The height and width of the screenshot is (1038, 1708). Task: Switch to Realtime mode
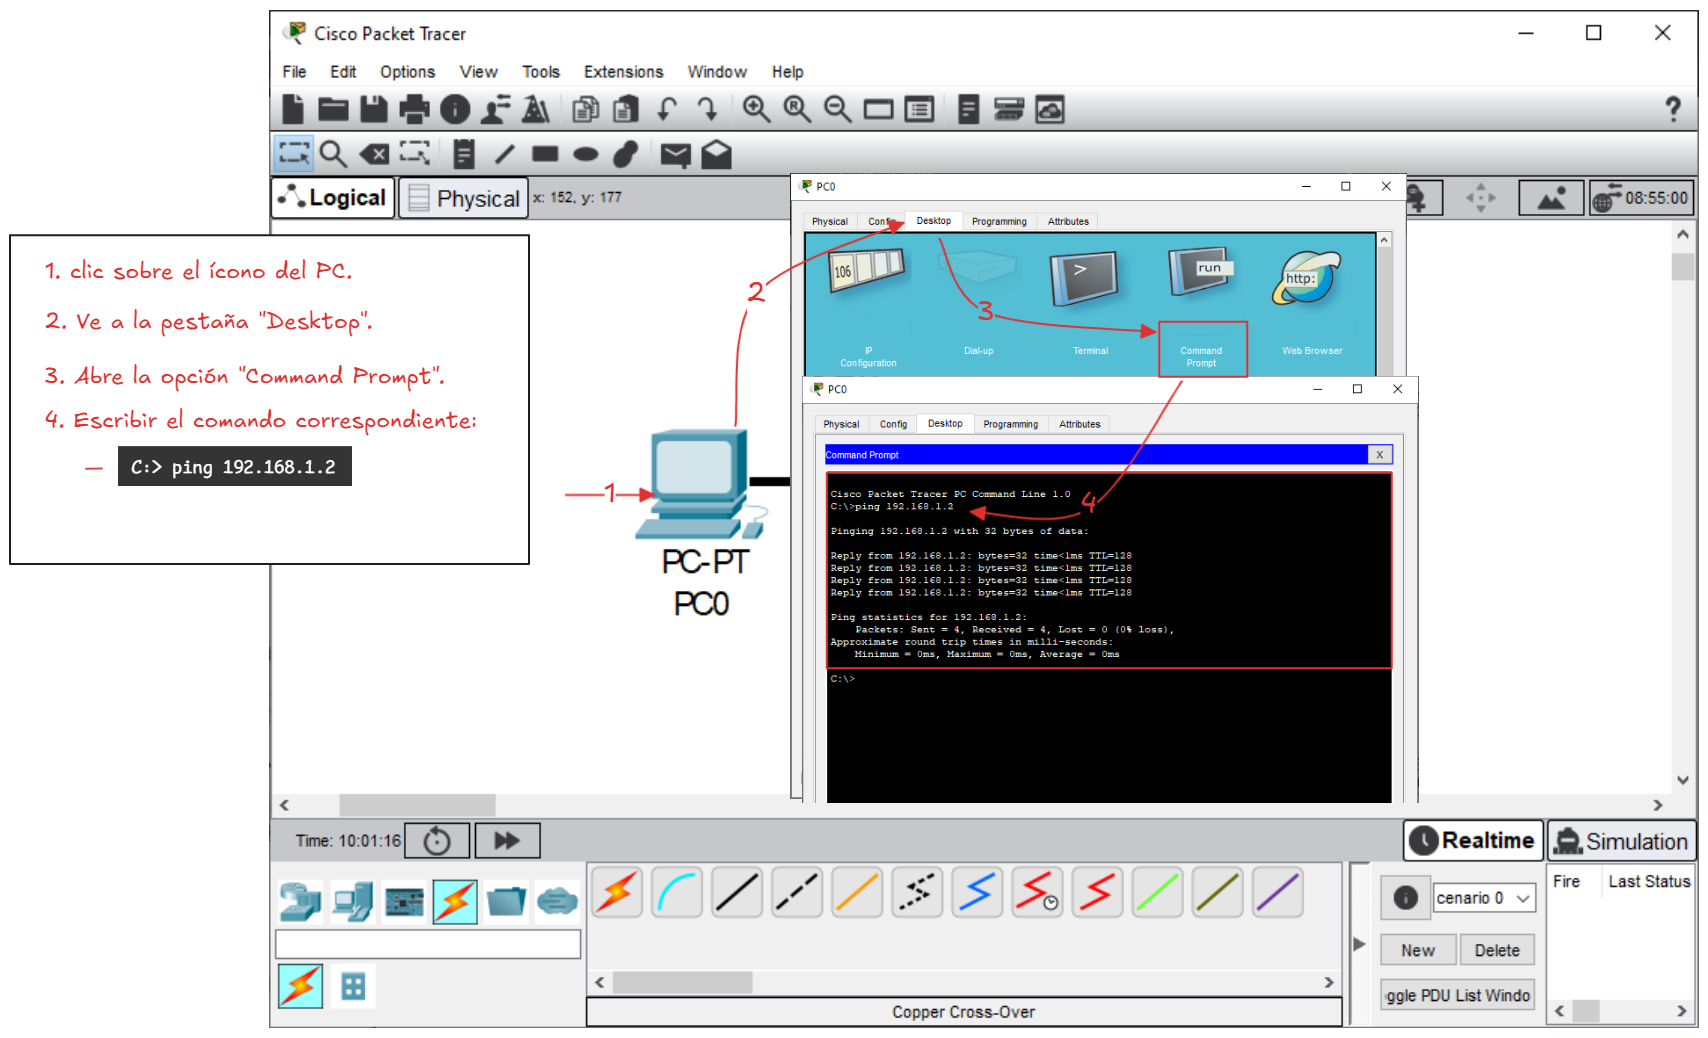click(1473, 841)
